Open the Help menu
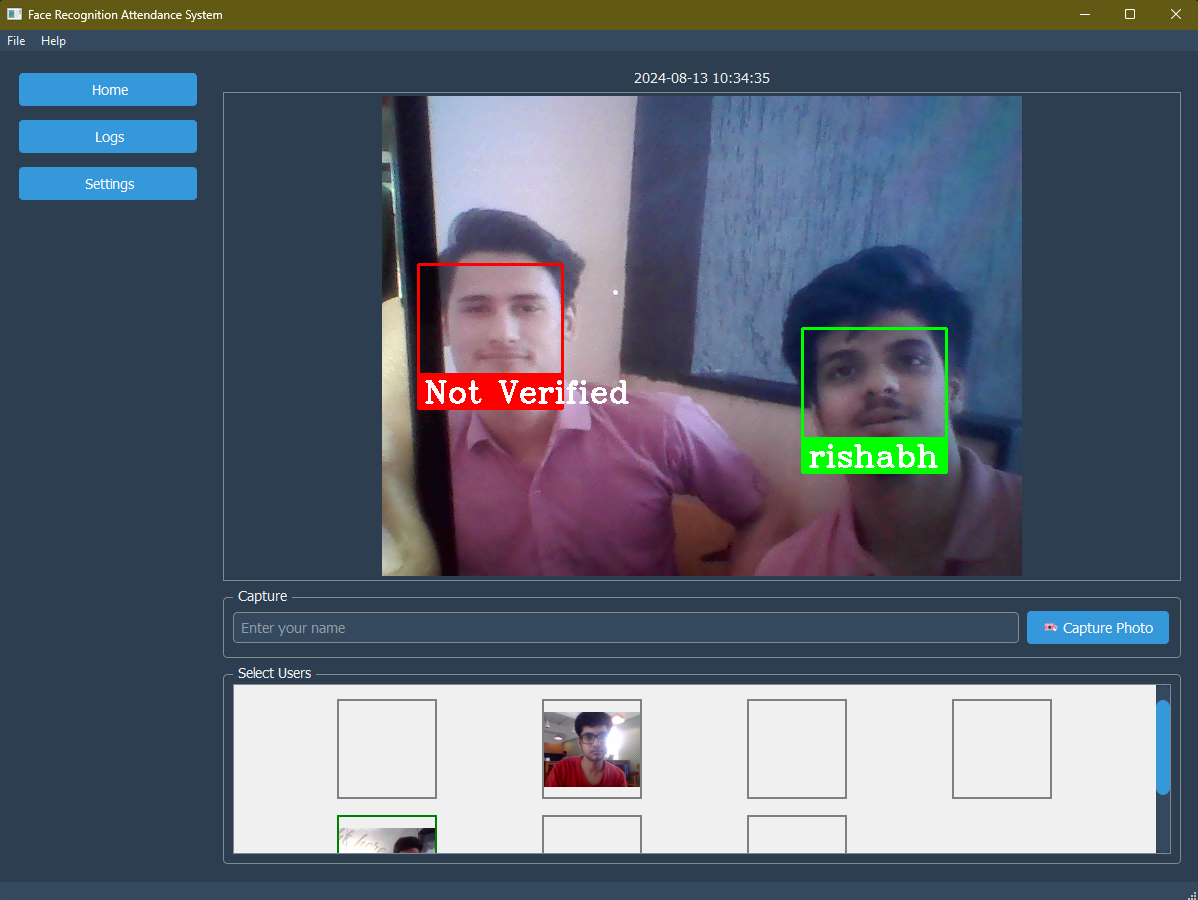This screenshot has height=900, width=1198. (53, 41)
